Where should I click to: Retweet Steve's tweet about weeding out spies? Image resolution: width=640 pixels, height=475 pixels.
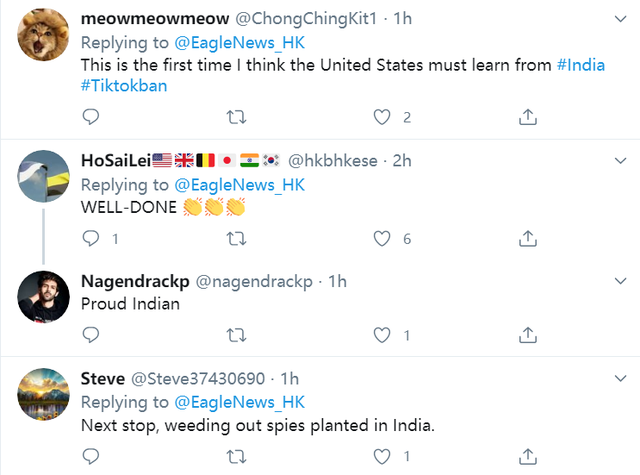coord(237,456)
